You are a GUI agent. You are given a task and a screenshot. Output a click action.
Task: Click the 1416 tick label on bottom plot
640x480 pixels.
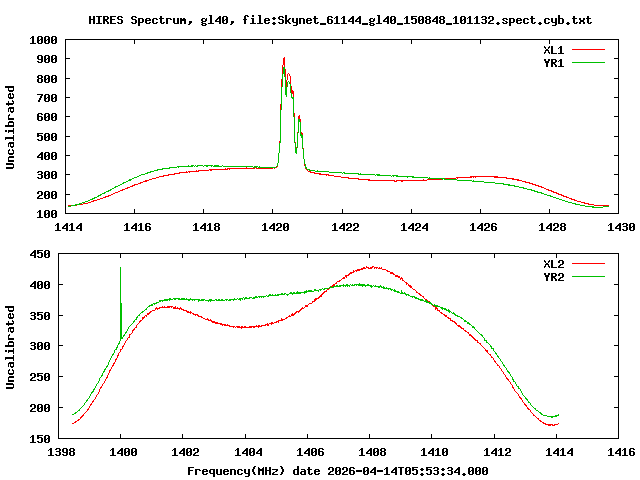pyautogui.click(x=621, y=452)
